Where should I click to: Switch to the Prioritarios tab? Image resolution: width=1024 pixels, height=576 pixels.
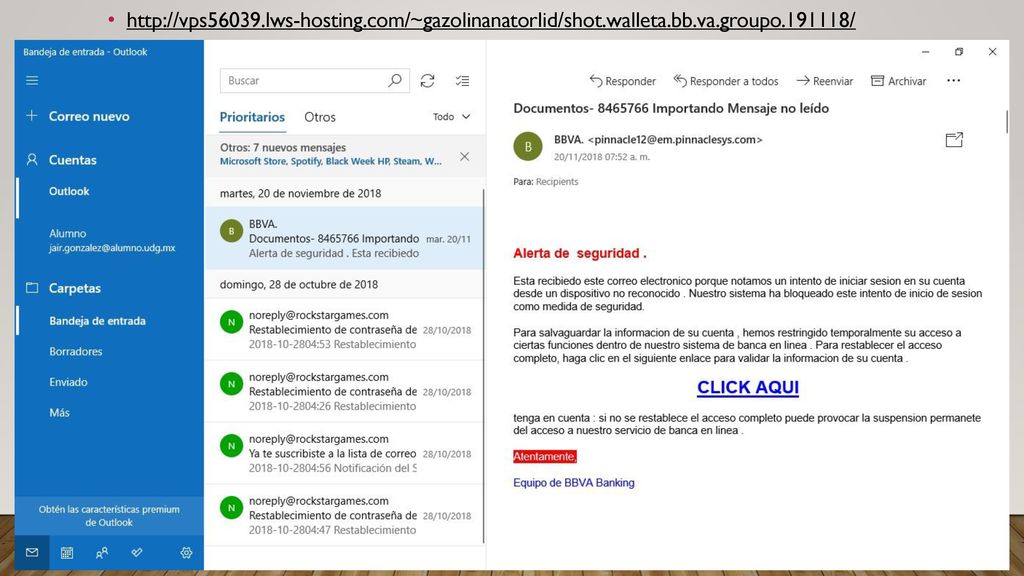252,117
